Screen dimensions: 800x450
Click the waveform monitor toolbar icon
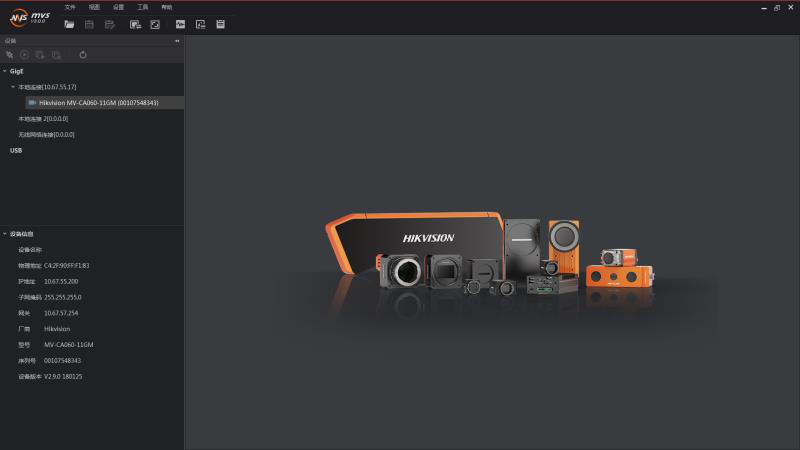[180, 24]
